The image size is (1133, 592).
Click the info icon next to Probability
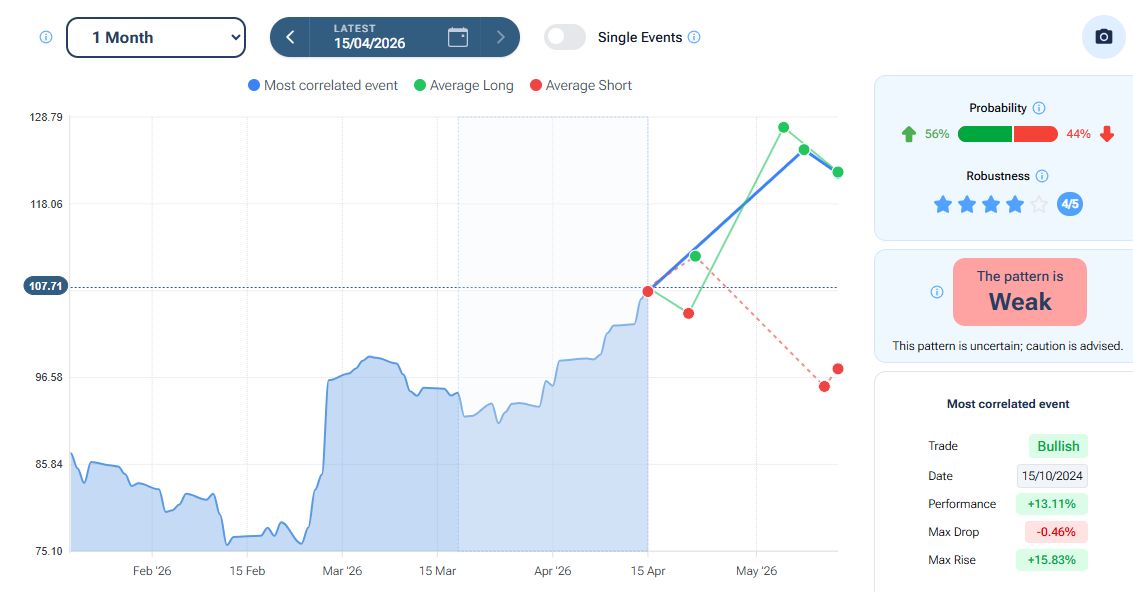click(1038, 108)
